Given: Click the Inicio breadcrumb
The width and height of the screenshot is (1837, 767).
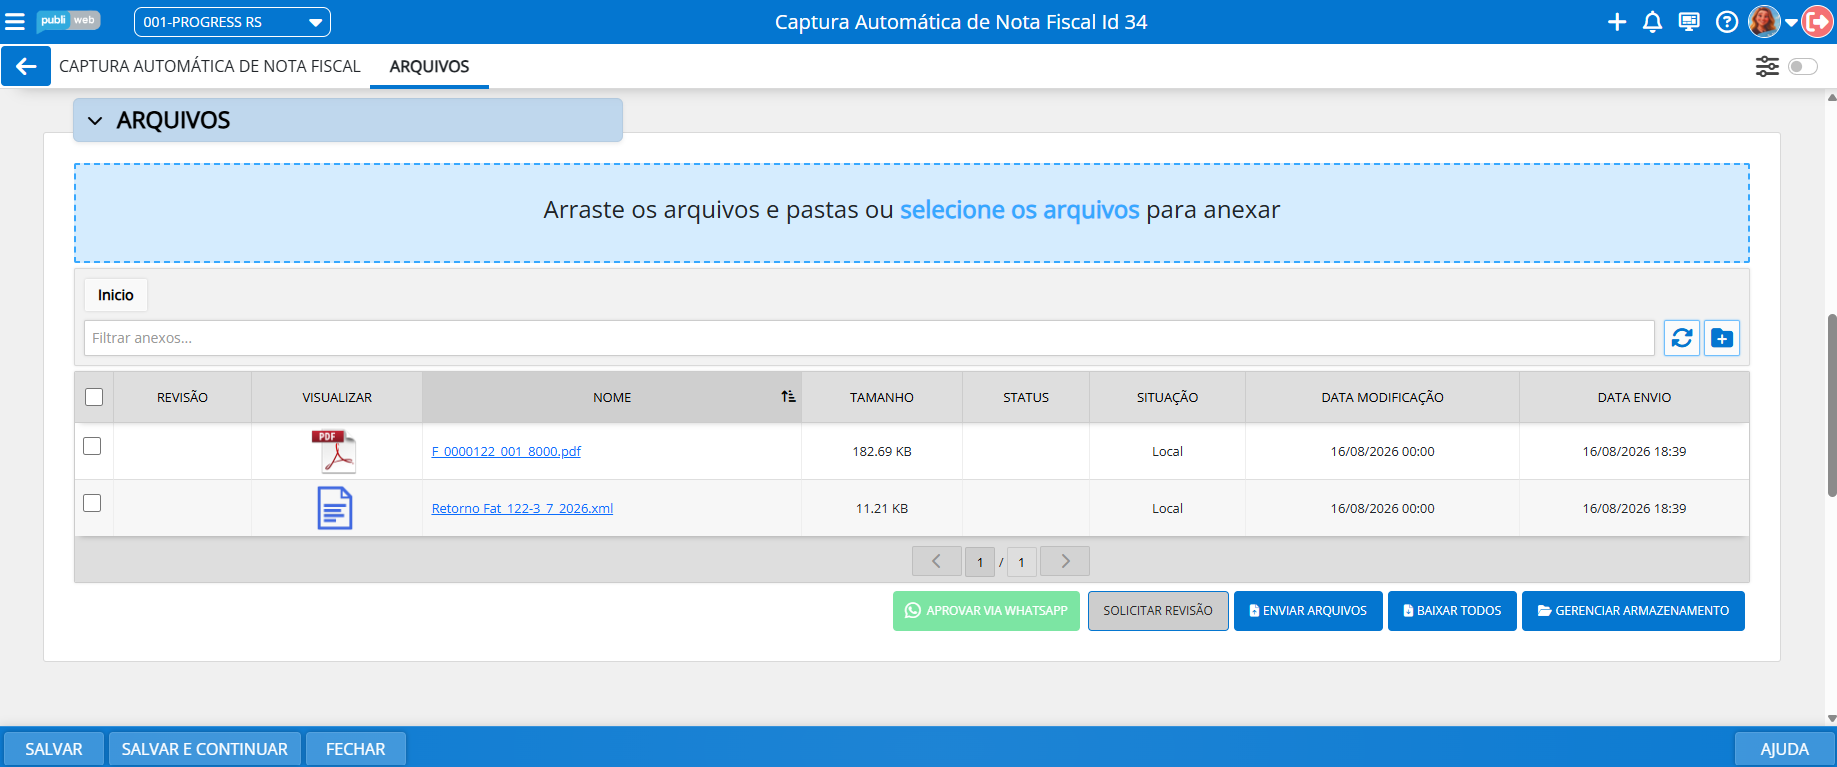Looking at the screenshot, I should [x=116, y=295].
